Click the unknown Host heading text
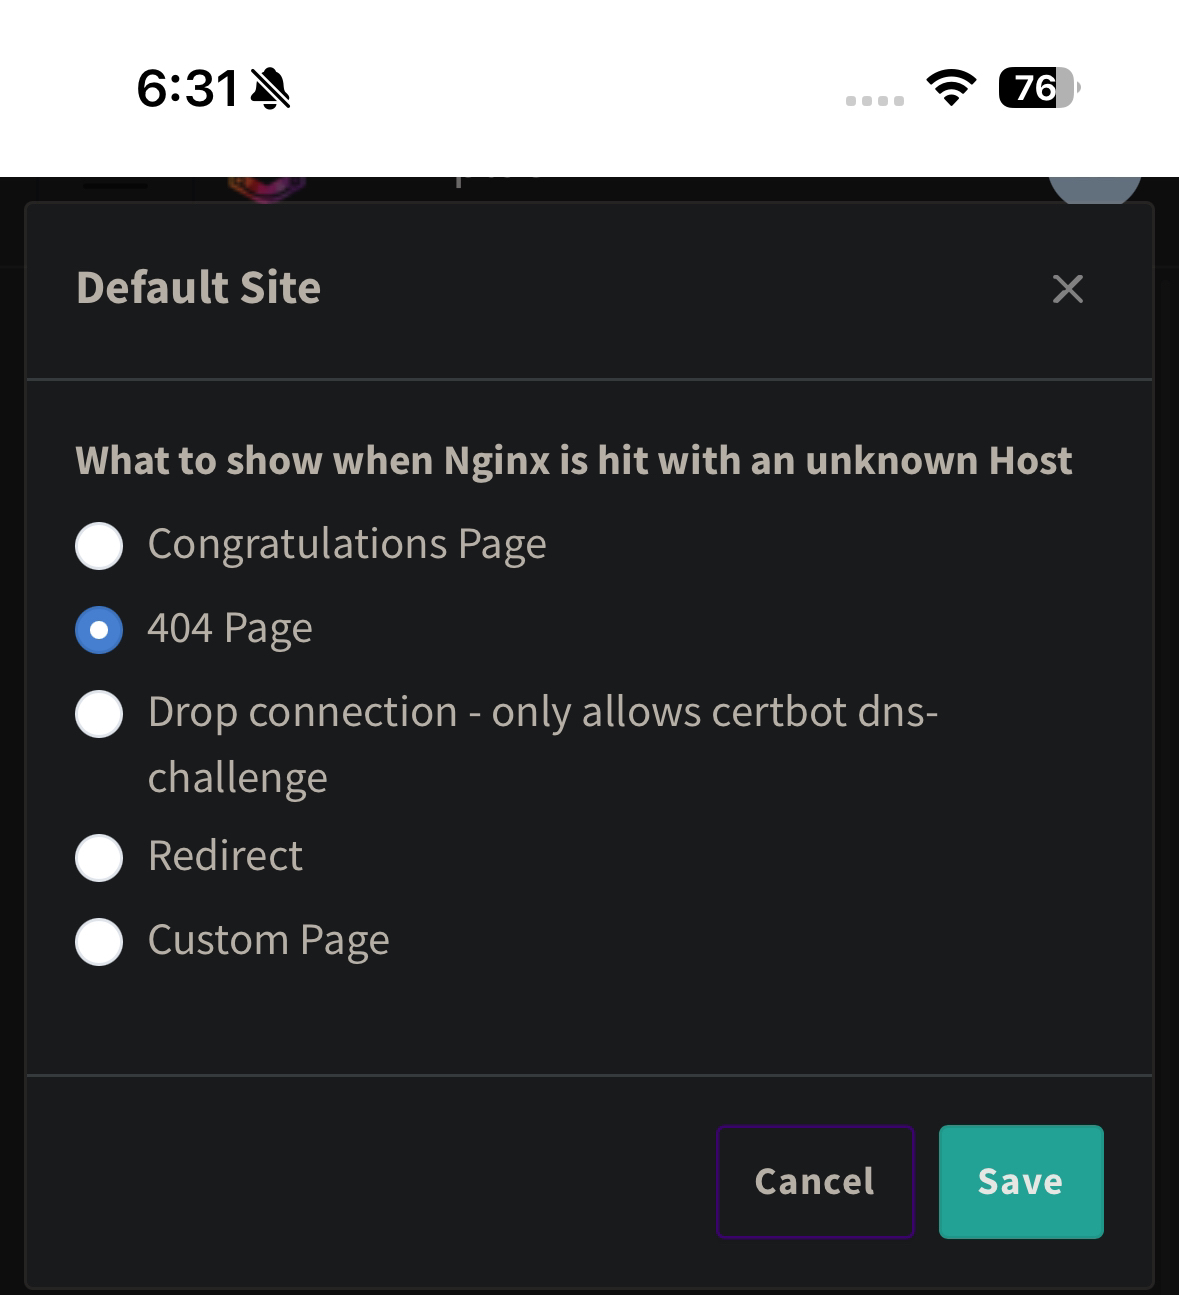1179x1295 pixels. point(573,461)
